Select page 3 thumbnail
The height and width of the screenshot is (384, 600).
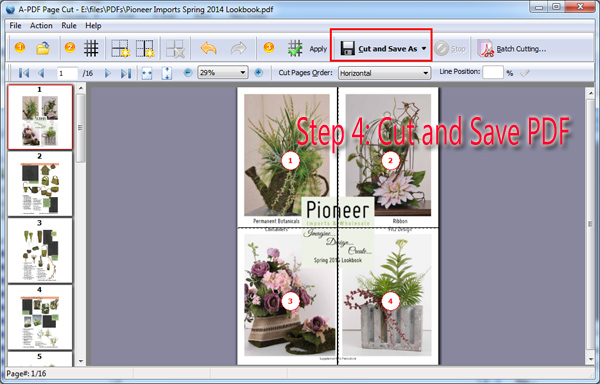coord(40,251)
